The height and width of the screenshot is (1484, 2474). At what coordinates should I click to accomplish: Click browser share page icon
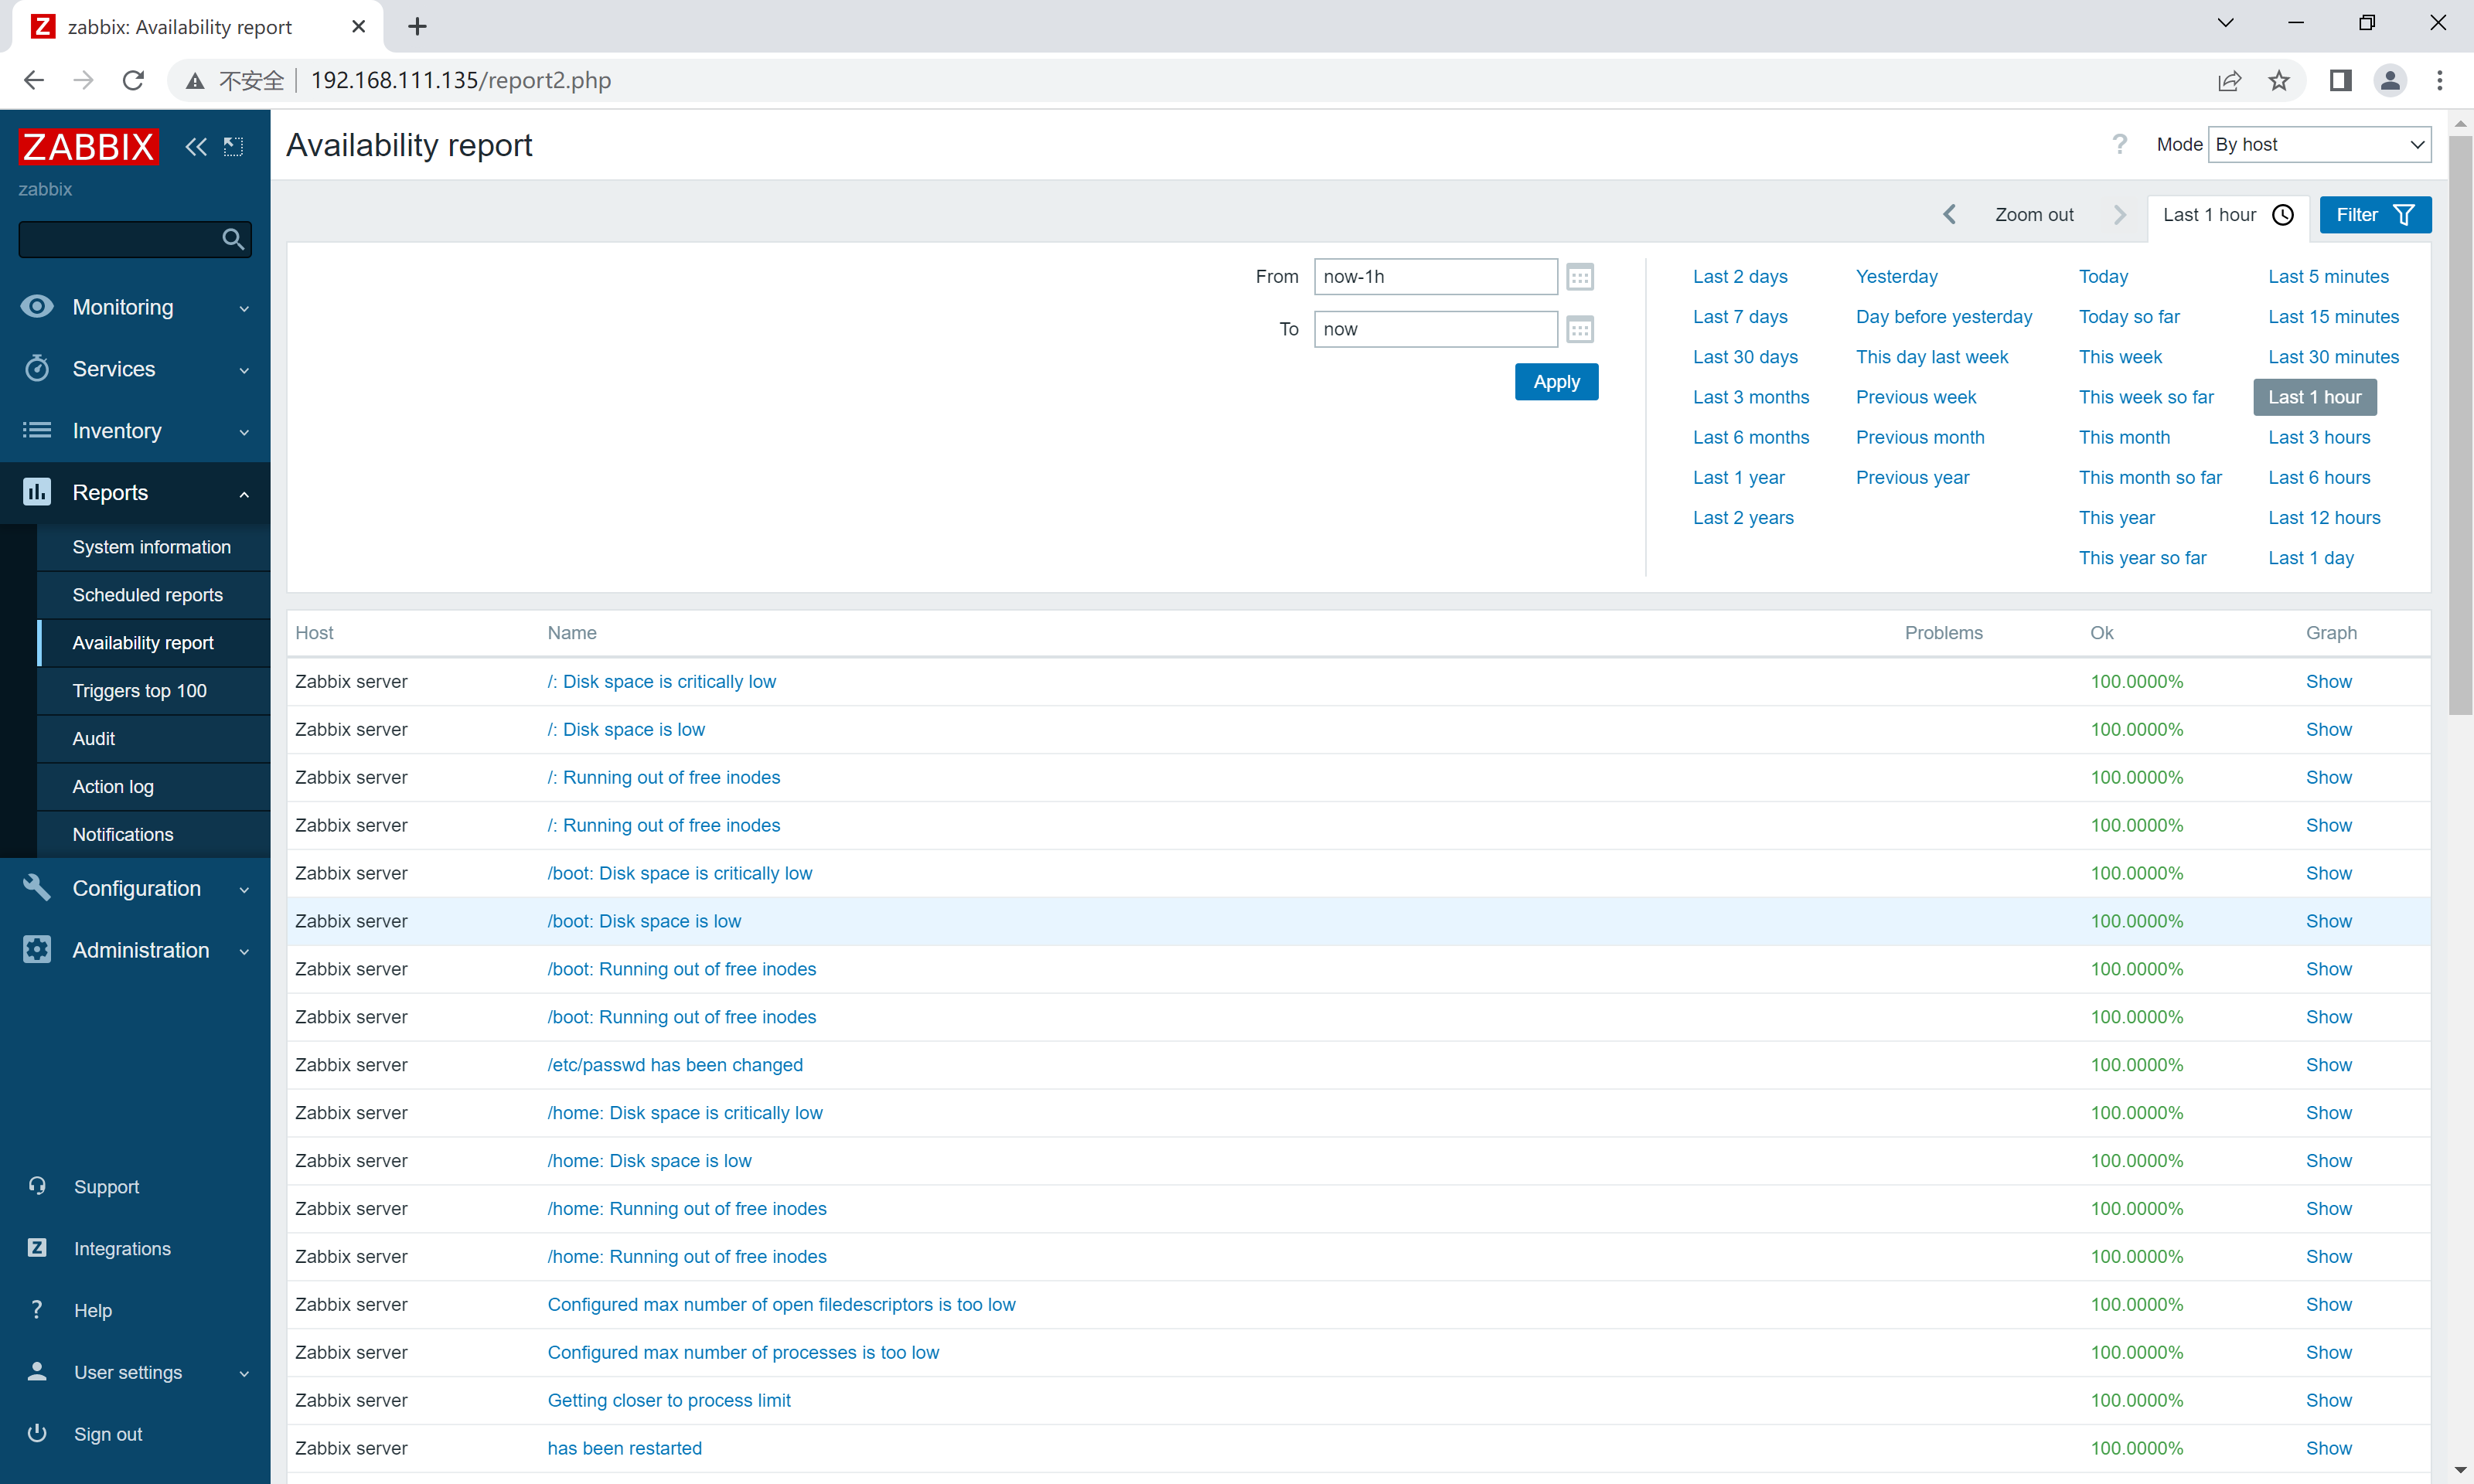tap(2229, 80)
